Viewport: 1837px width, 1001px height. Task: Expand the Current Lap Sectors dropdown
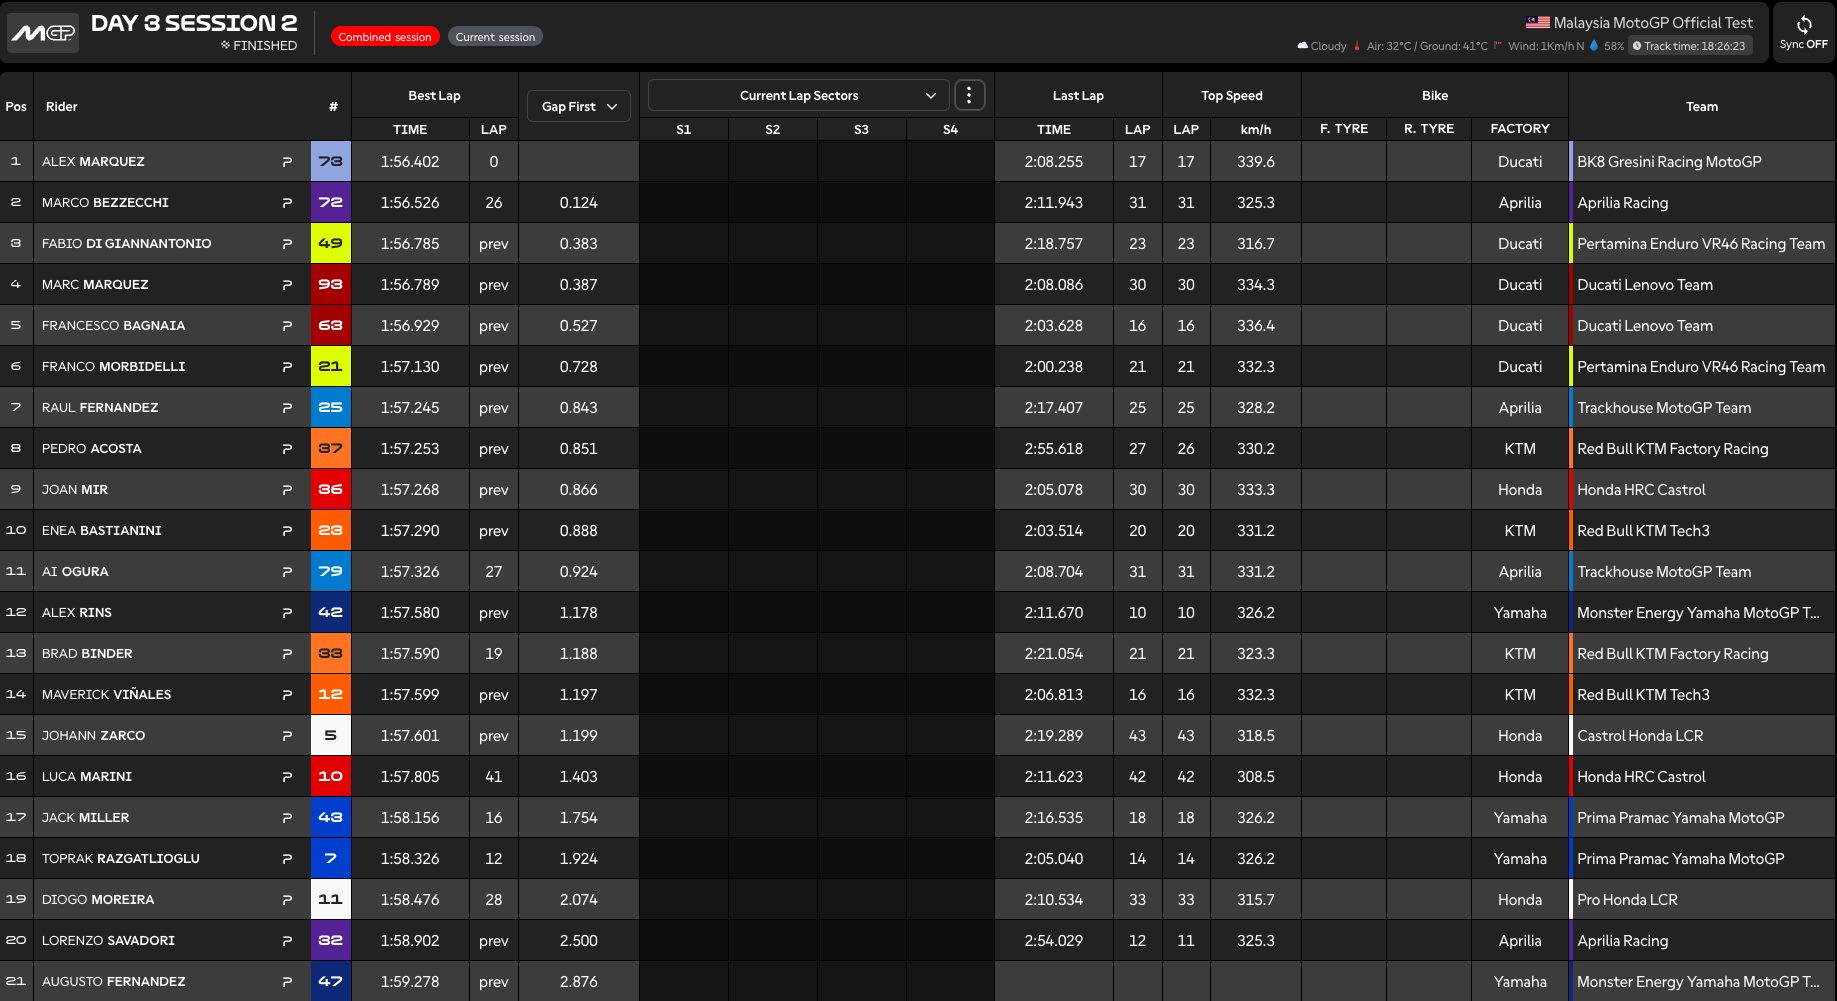pyautogui.click(x=798, y=96)
